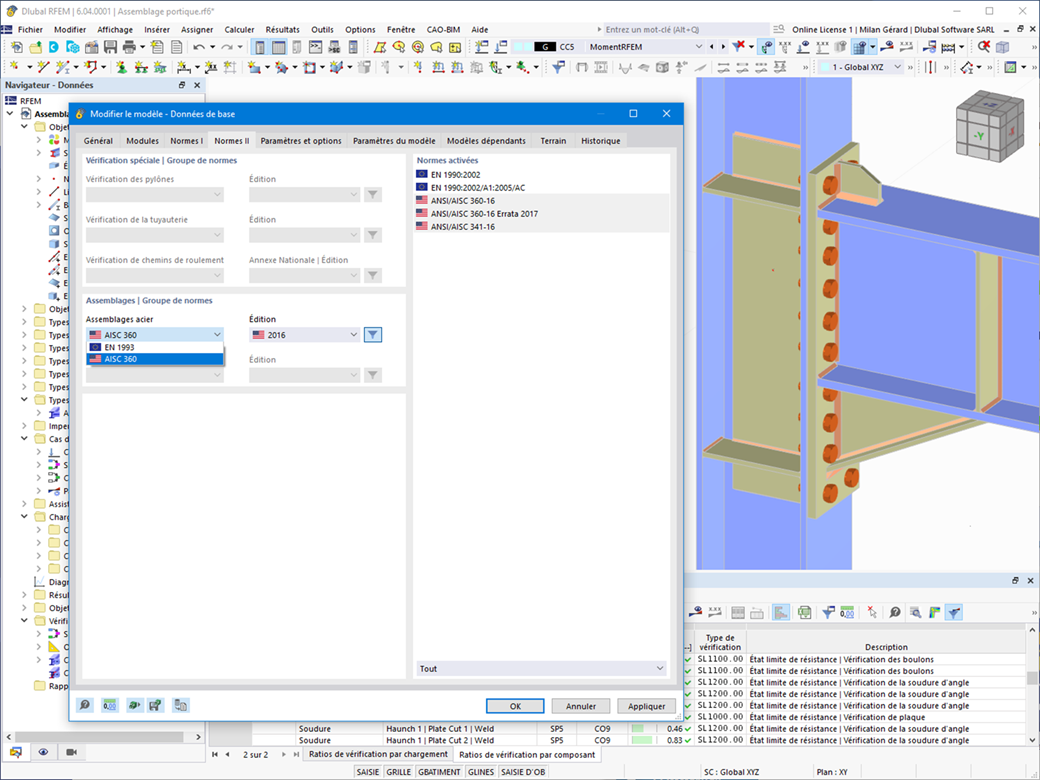Choose EN 1993 from the dropdown list
Viewport: 1040px width, 780px height.
click(x=155, y=347)
